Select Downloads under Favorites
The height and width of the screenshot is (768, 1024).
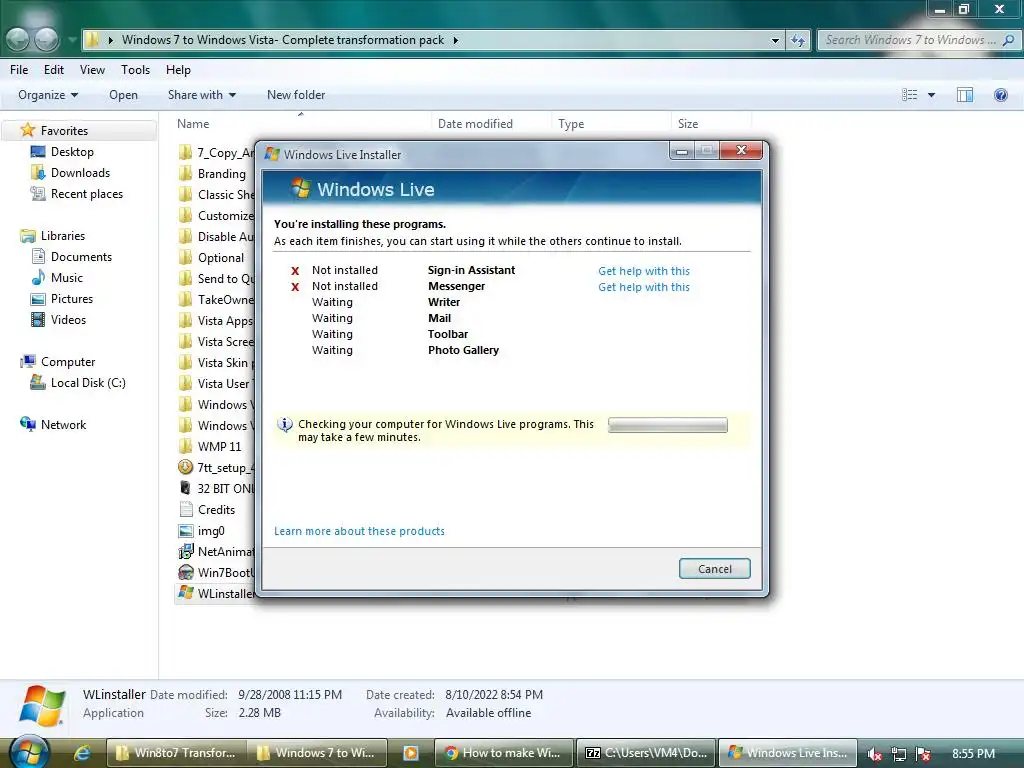click(80, 172)
